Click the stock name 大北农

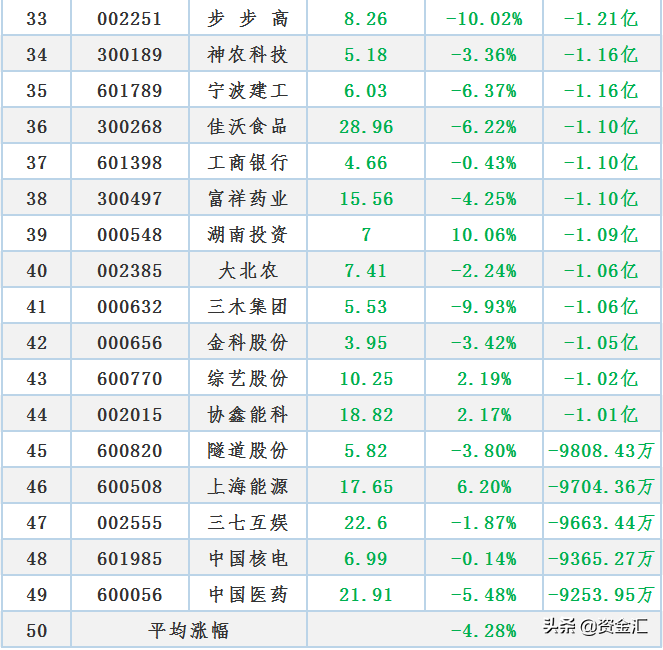248,271
